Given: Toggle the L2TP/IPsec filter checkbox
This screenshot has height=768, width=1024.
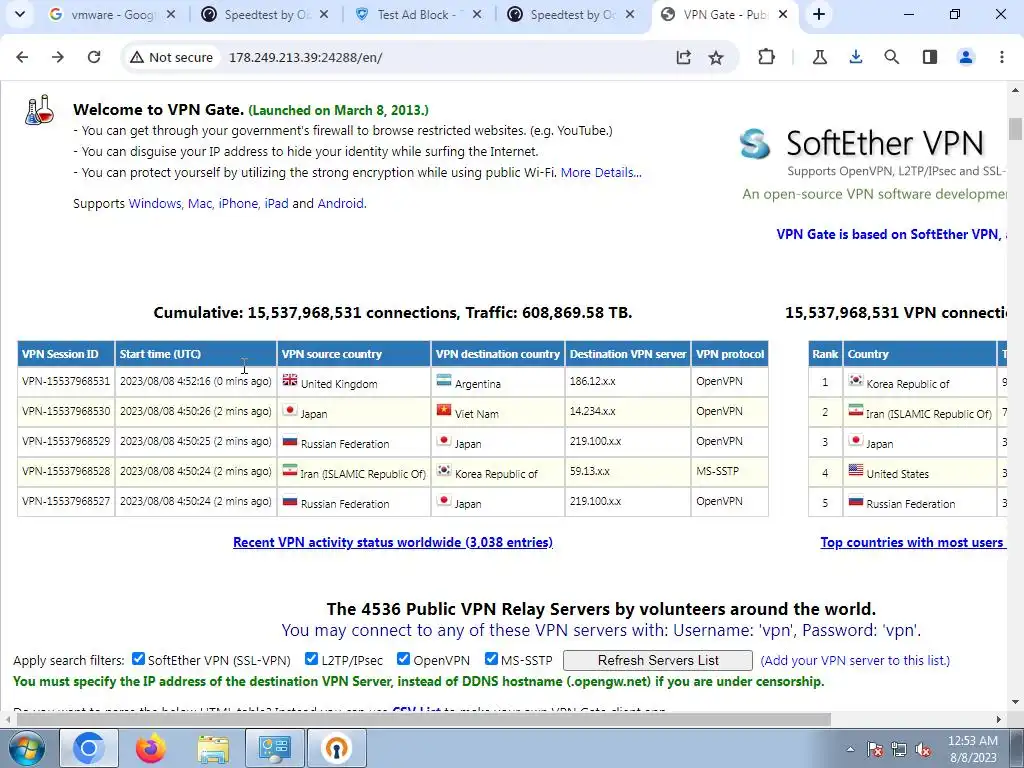Looking at the screenshot, I should click(x=312, y=659).
